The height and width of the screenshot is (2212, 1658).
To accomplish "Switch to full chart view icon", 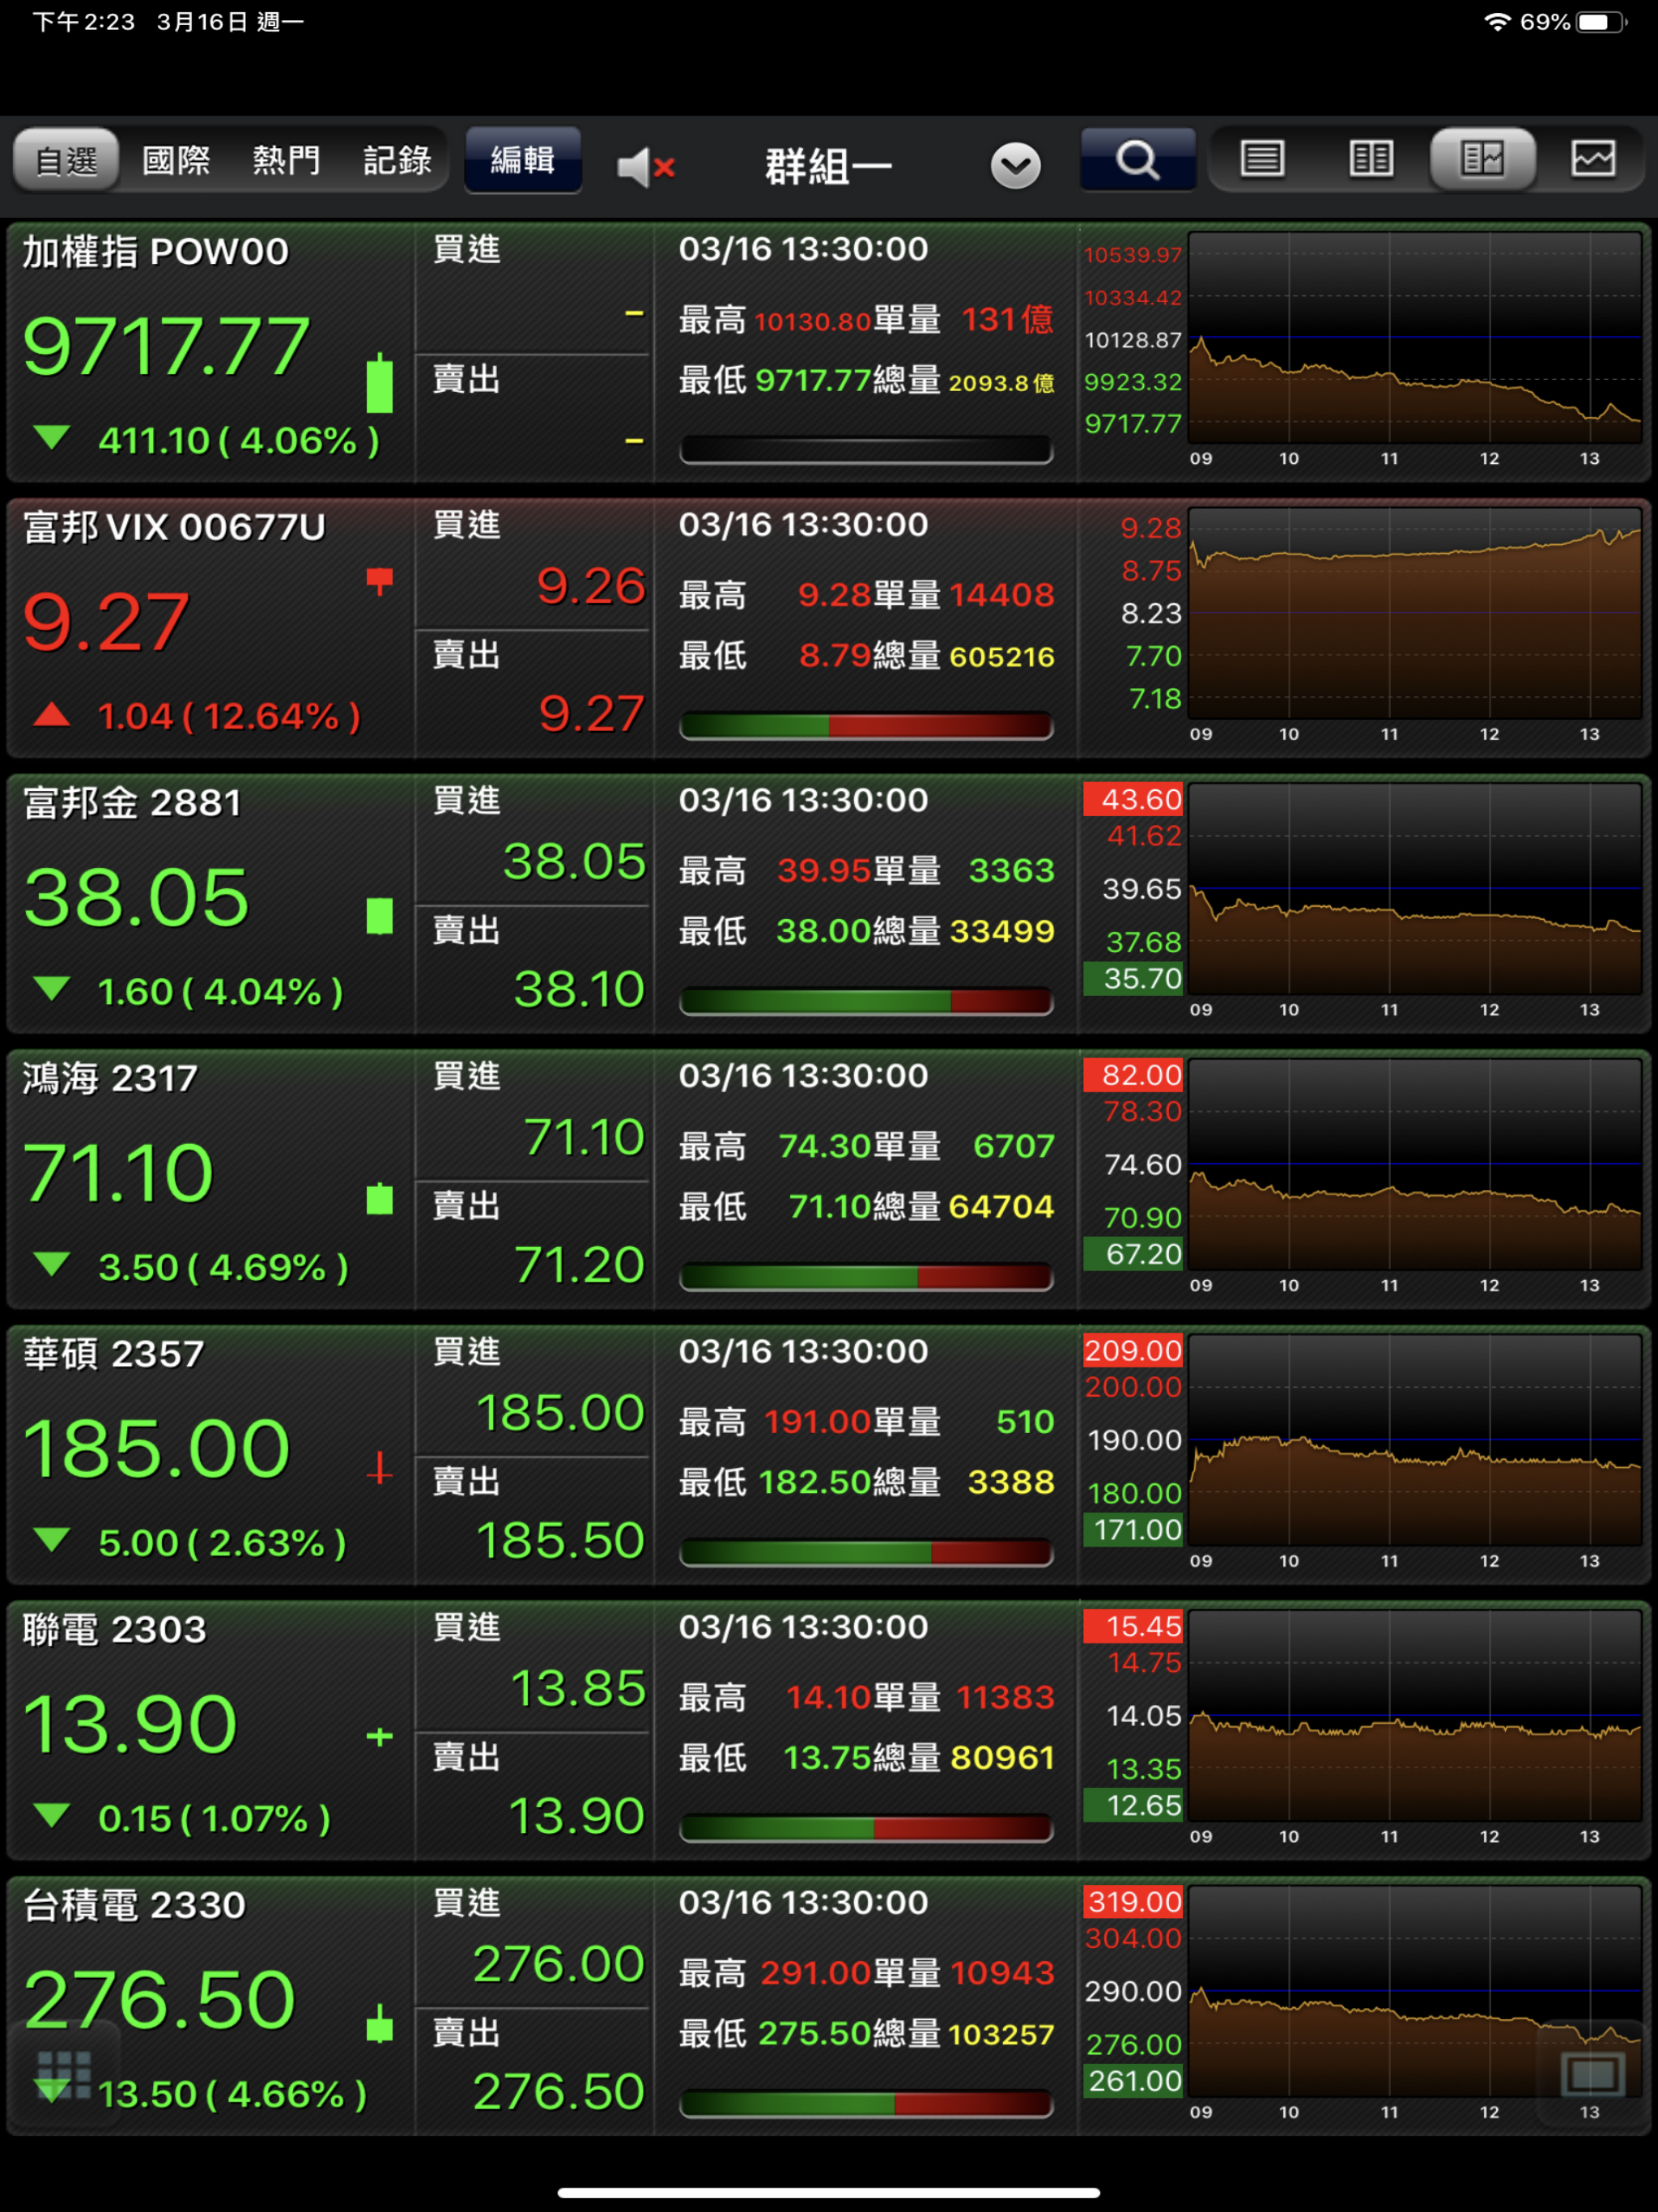I will pyautogui.click(x=1593, y=159).
